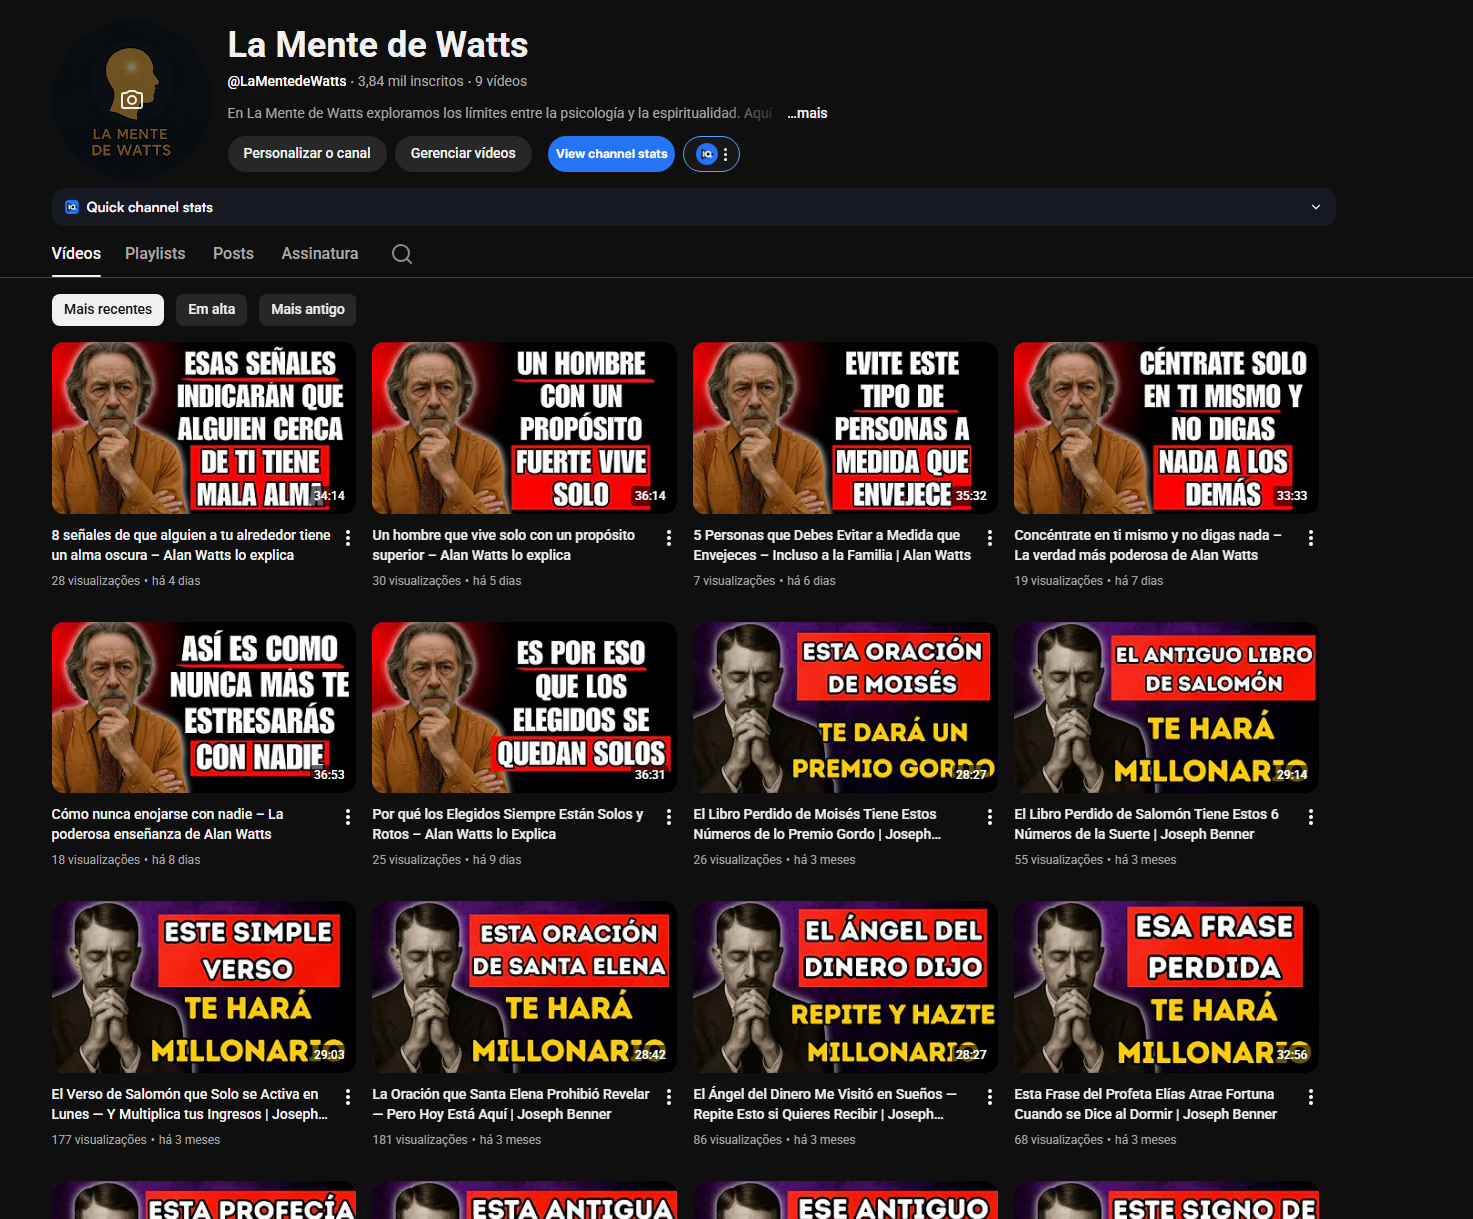Open 'Cómo nunca enojarse con nadie' title
This screenshot has height=1219, width=1473.
click(168, 824)
